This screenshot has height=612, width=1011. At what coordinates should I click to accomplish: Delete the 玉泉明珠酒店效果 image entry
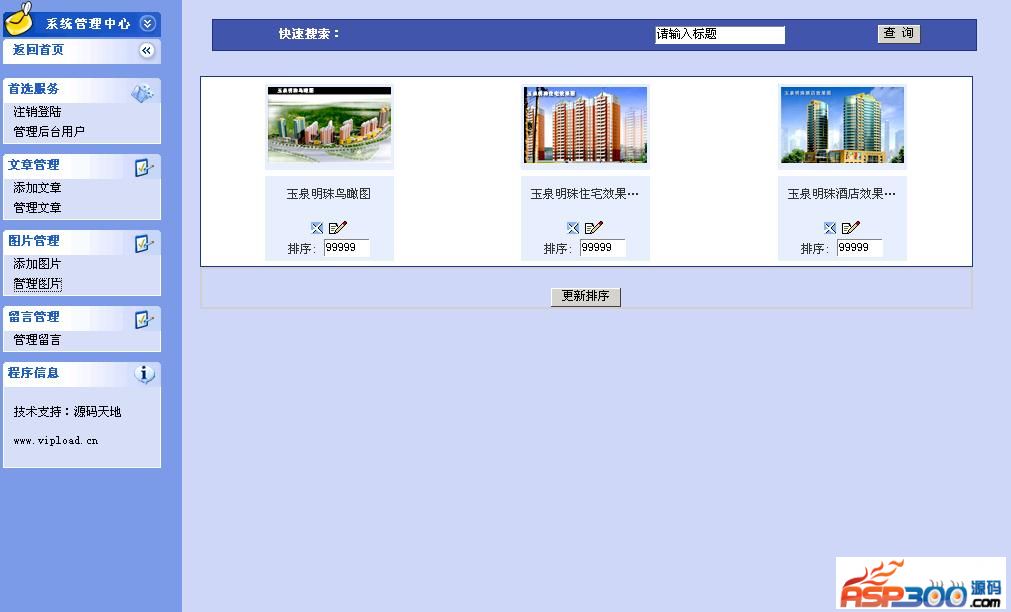pyautogui.click(x=830, y=228)
